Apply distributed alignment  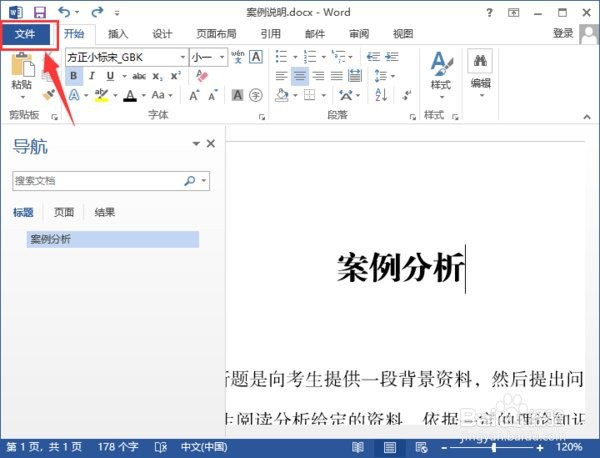click(x=355, y=76)
